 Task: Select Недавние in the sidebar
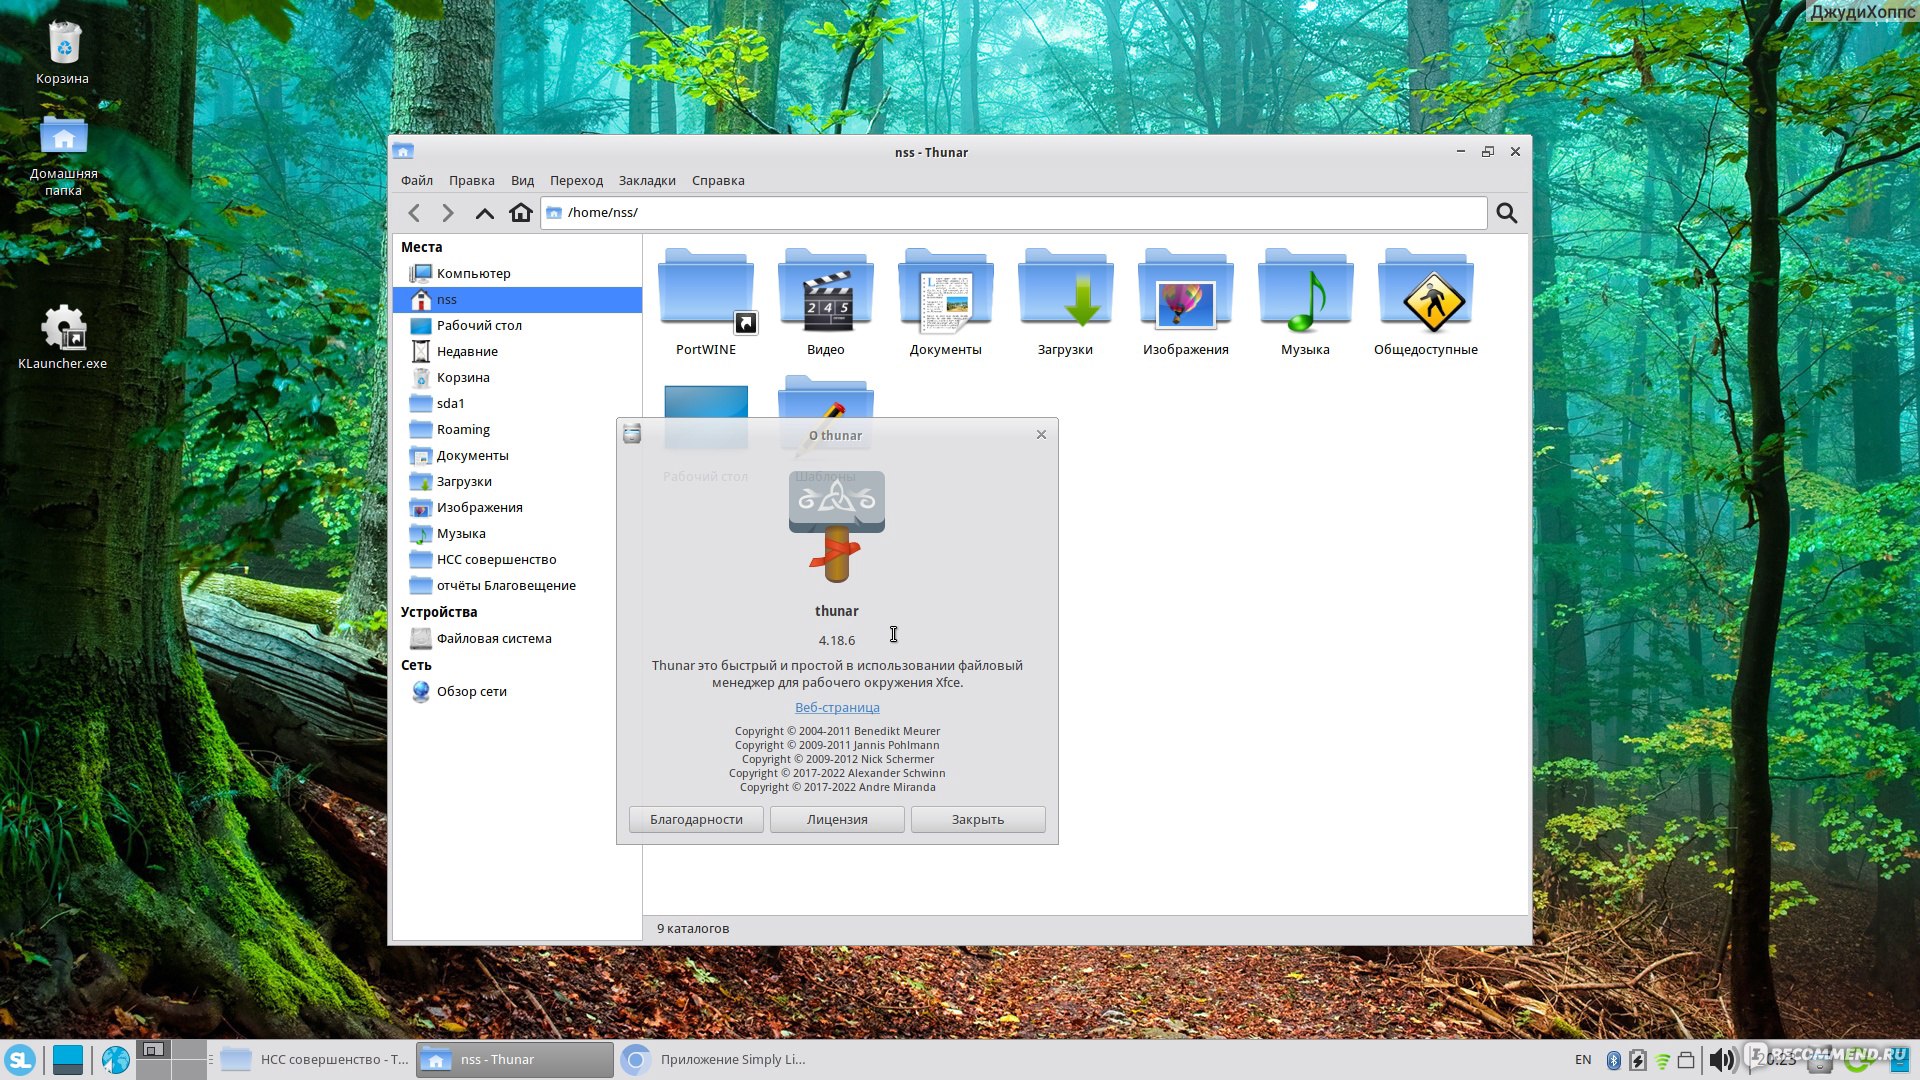tap(517, 351)
